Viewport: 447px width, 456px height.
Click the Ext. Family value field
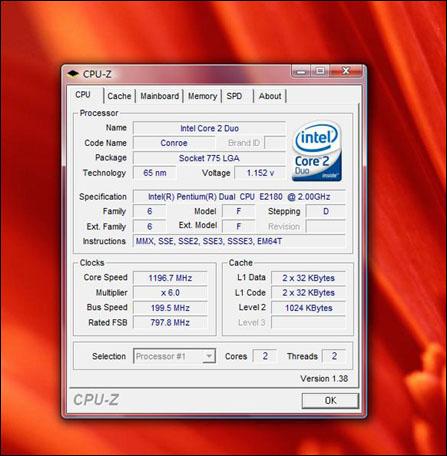(149, 226)
